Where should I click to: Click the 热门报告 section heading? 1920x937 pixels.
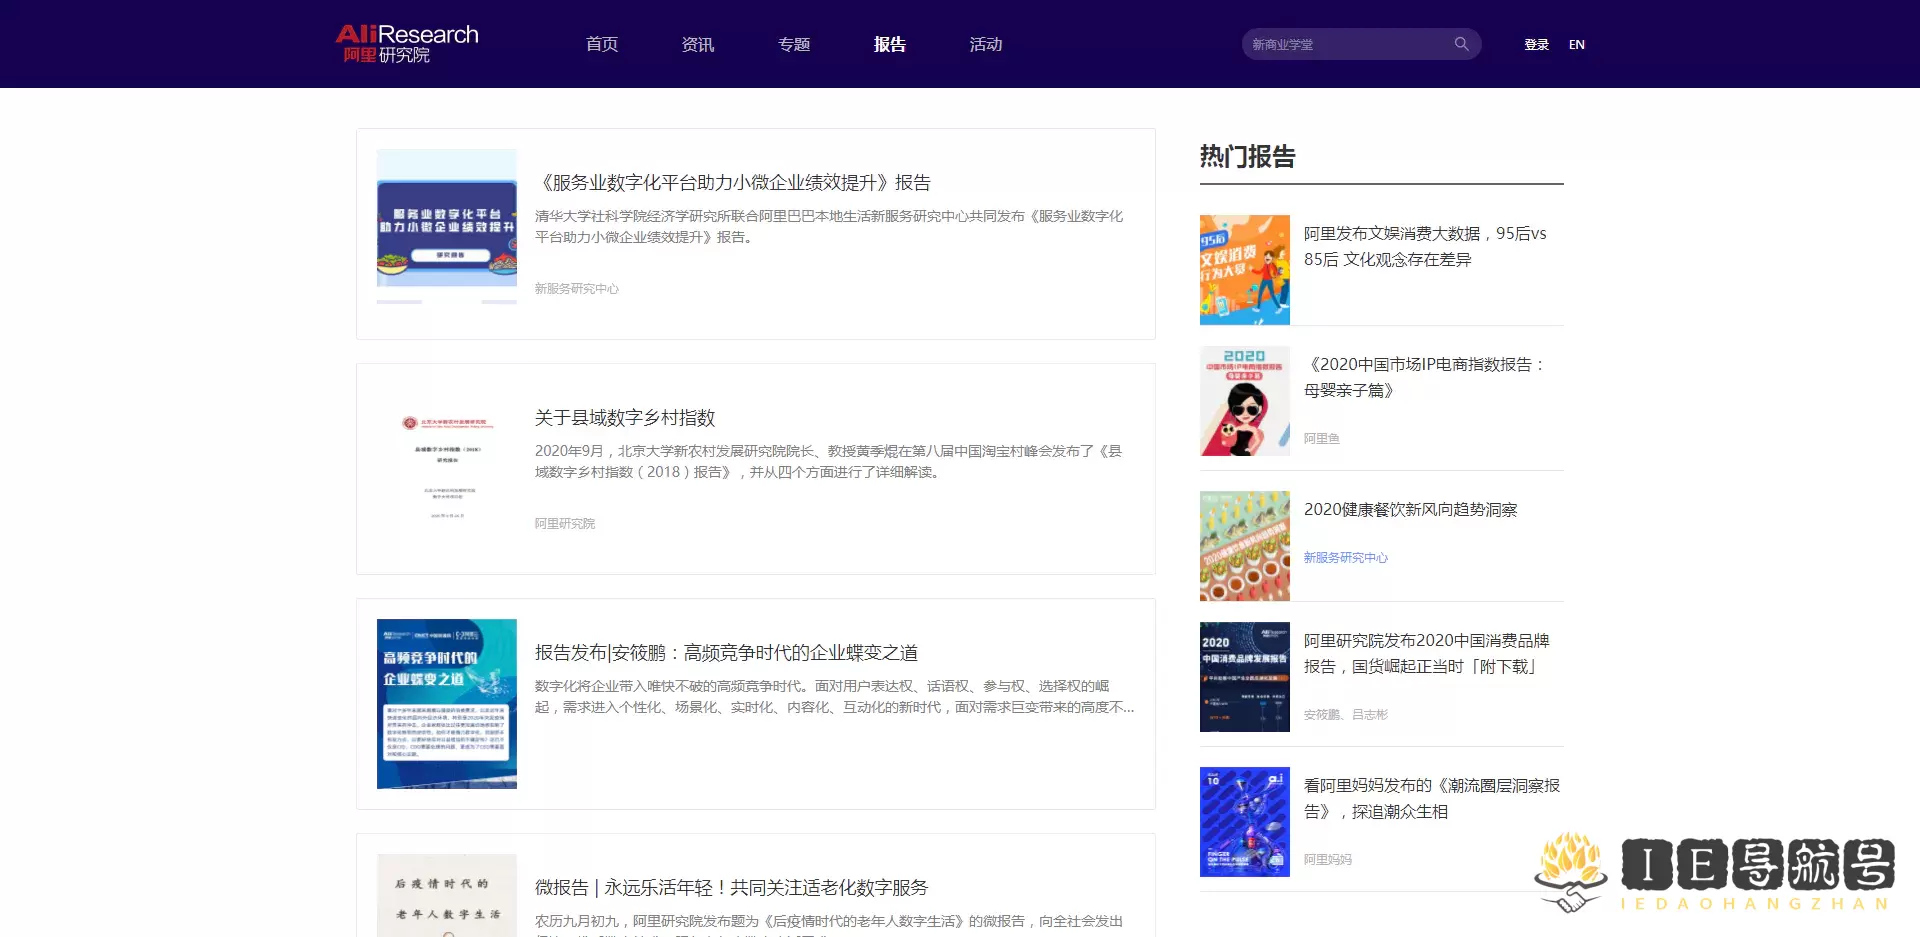click(1247, 157)
